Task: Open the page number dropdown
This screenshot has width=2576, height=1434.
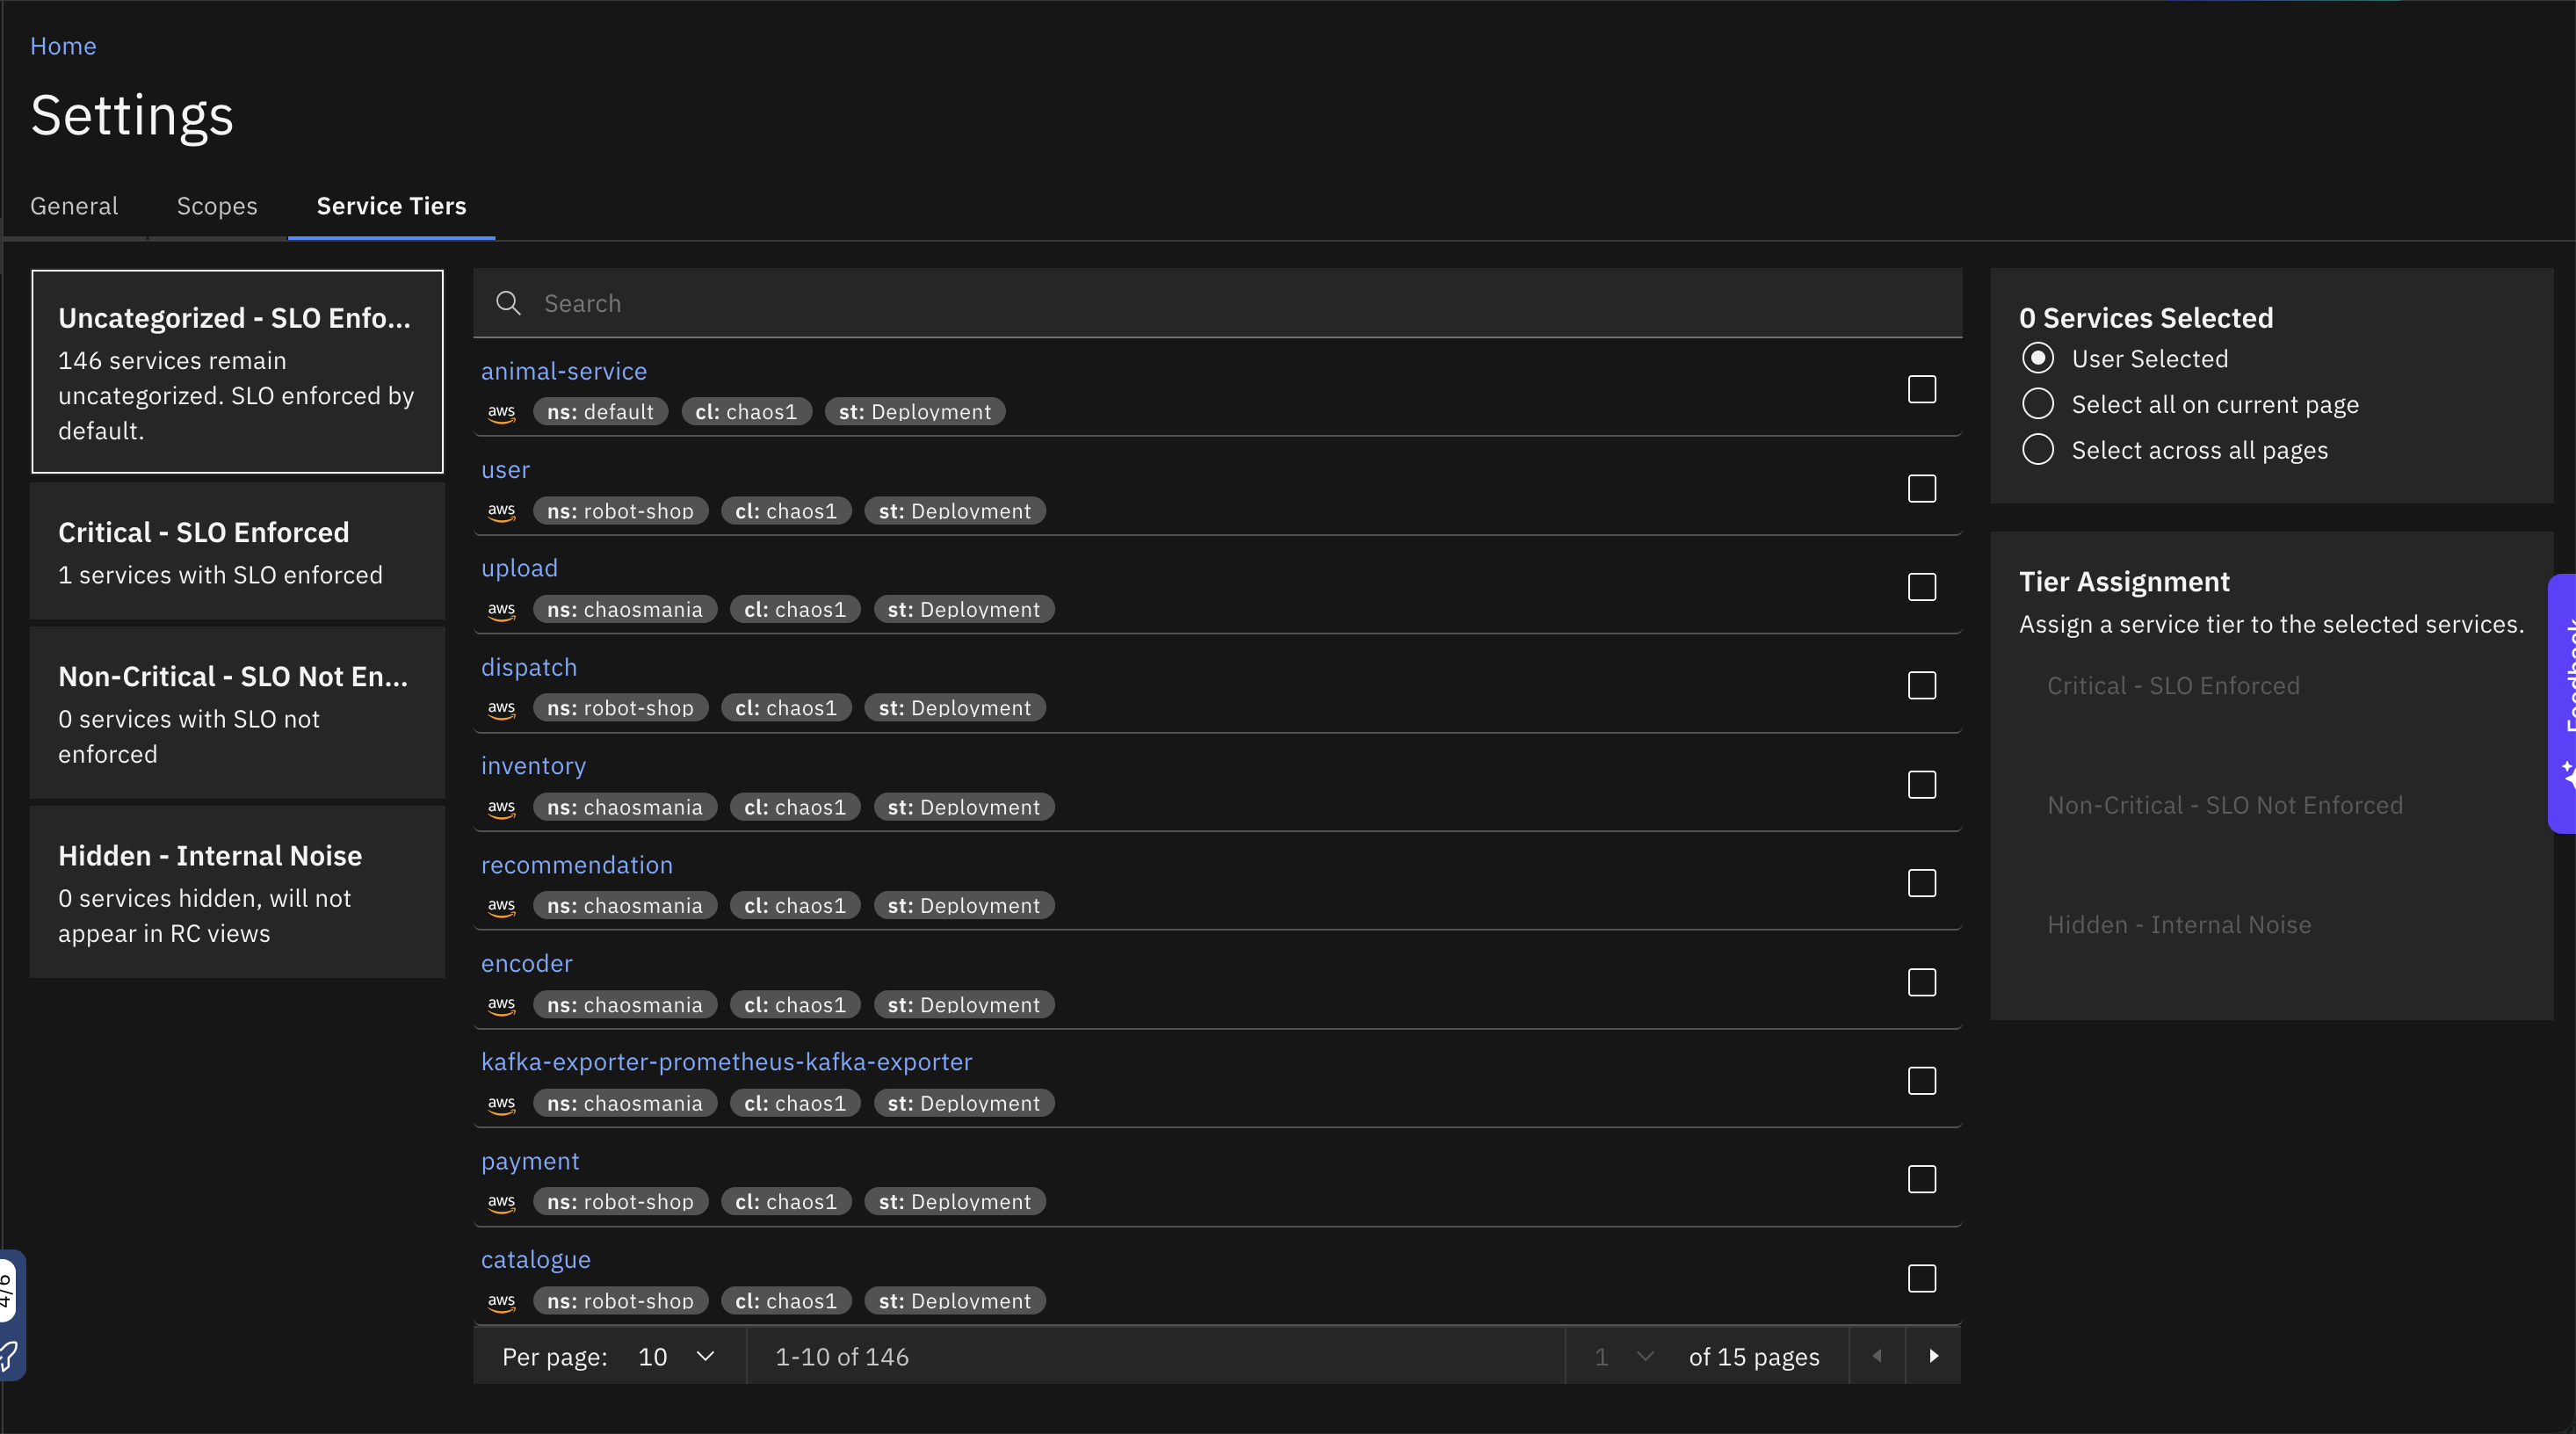Action: tap(1620, 1356)
